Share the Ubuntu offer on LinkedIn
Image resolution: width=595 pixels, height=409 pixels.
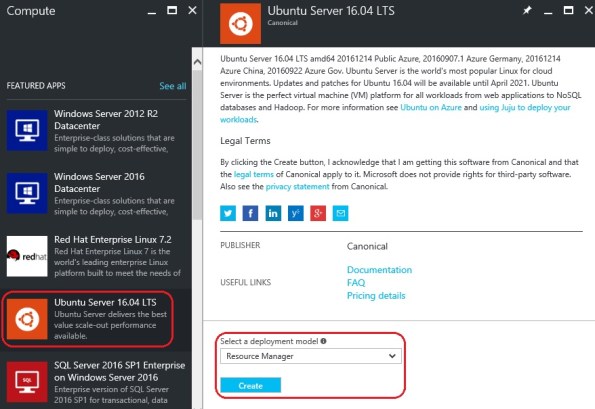(x=273, y=213)
